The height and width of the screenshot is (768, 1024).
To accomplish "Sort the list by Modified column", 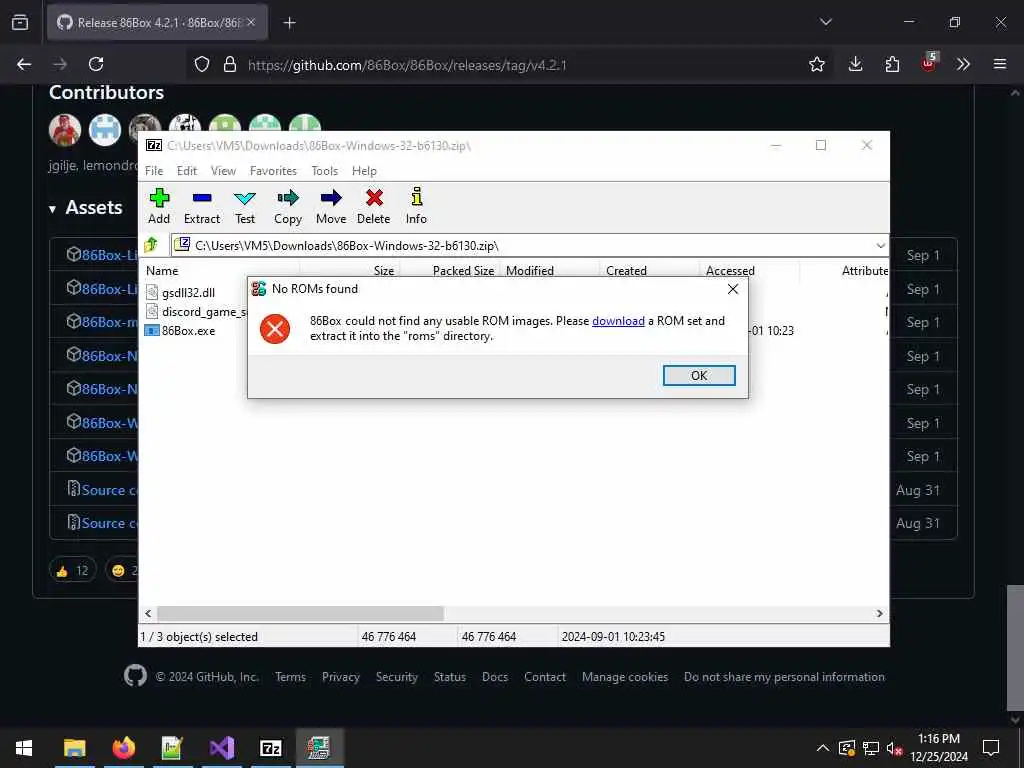I will coord(530,270).
